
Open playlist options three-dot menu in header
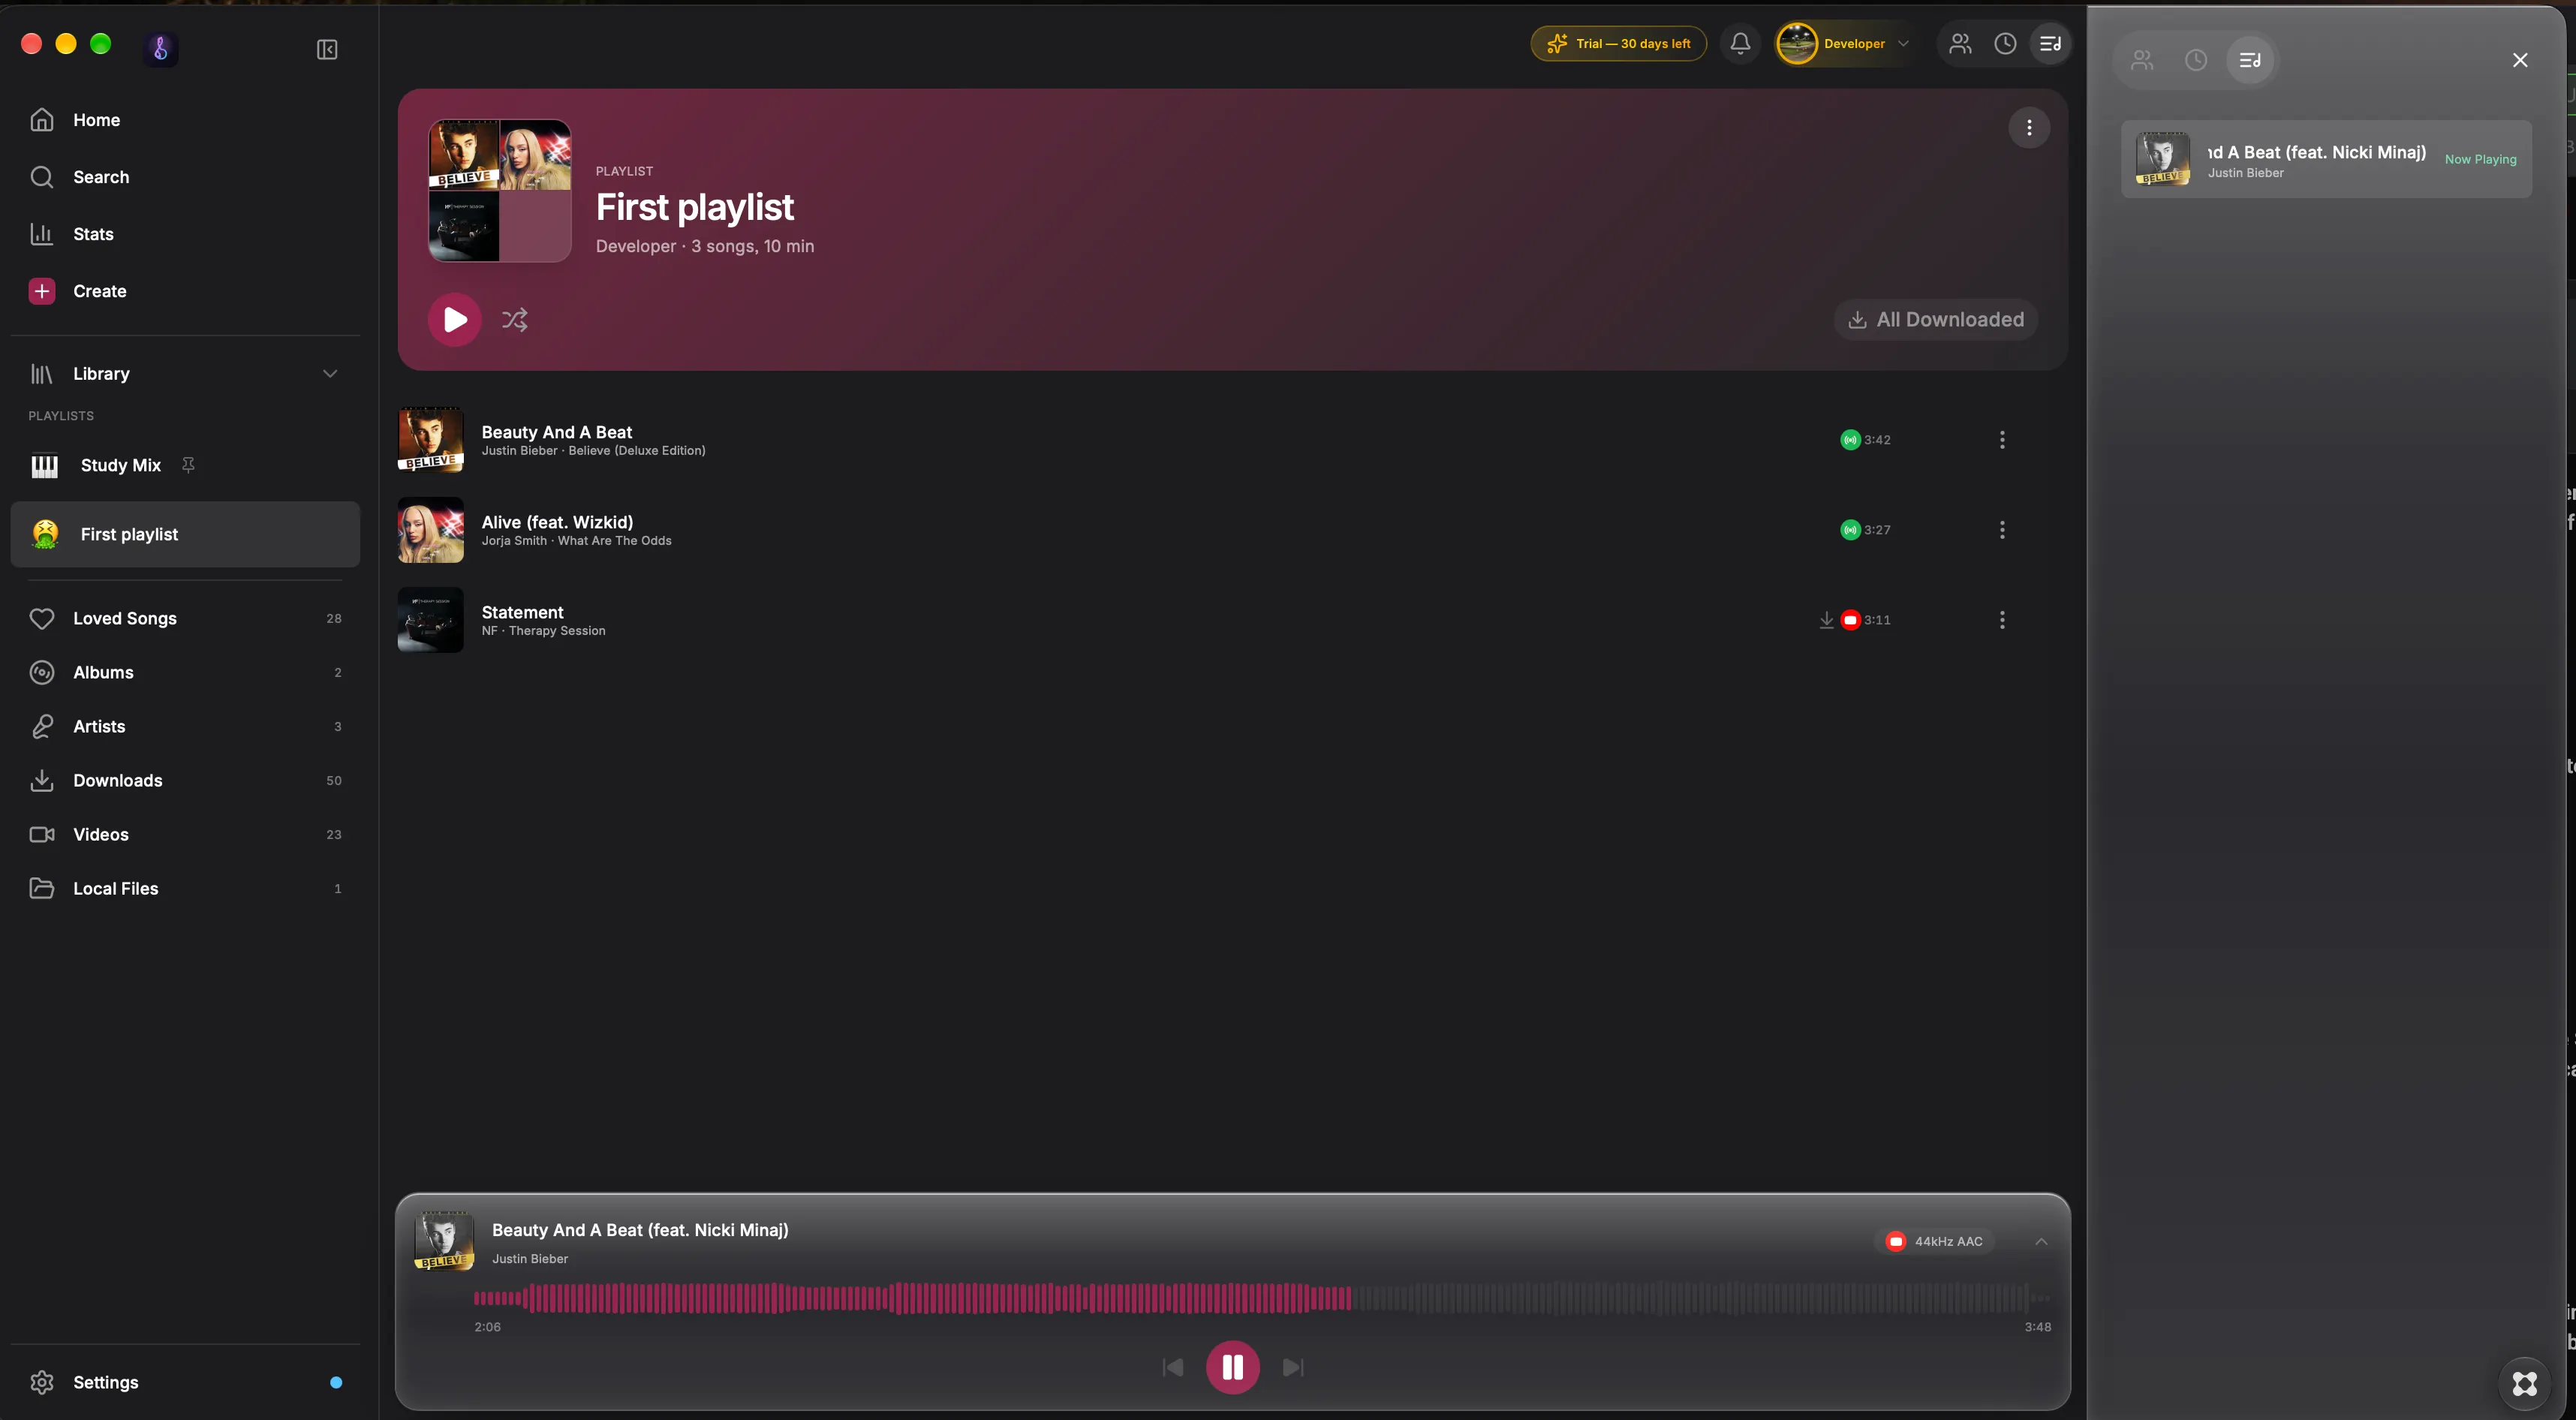(2029, 127)
